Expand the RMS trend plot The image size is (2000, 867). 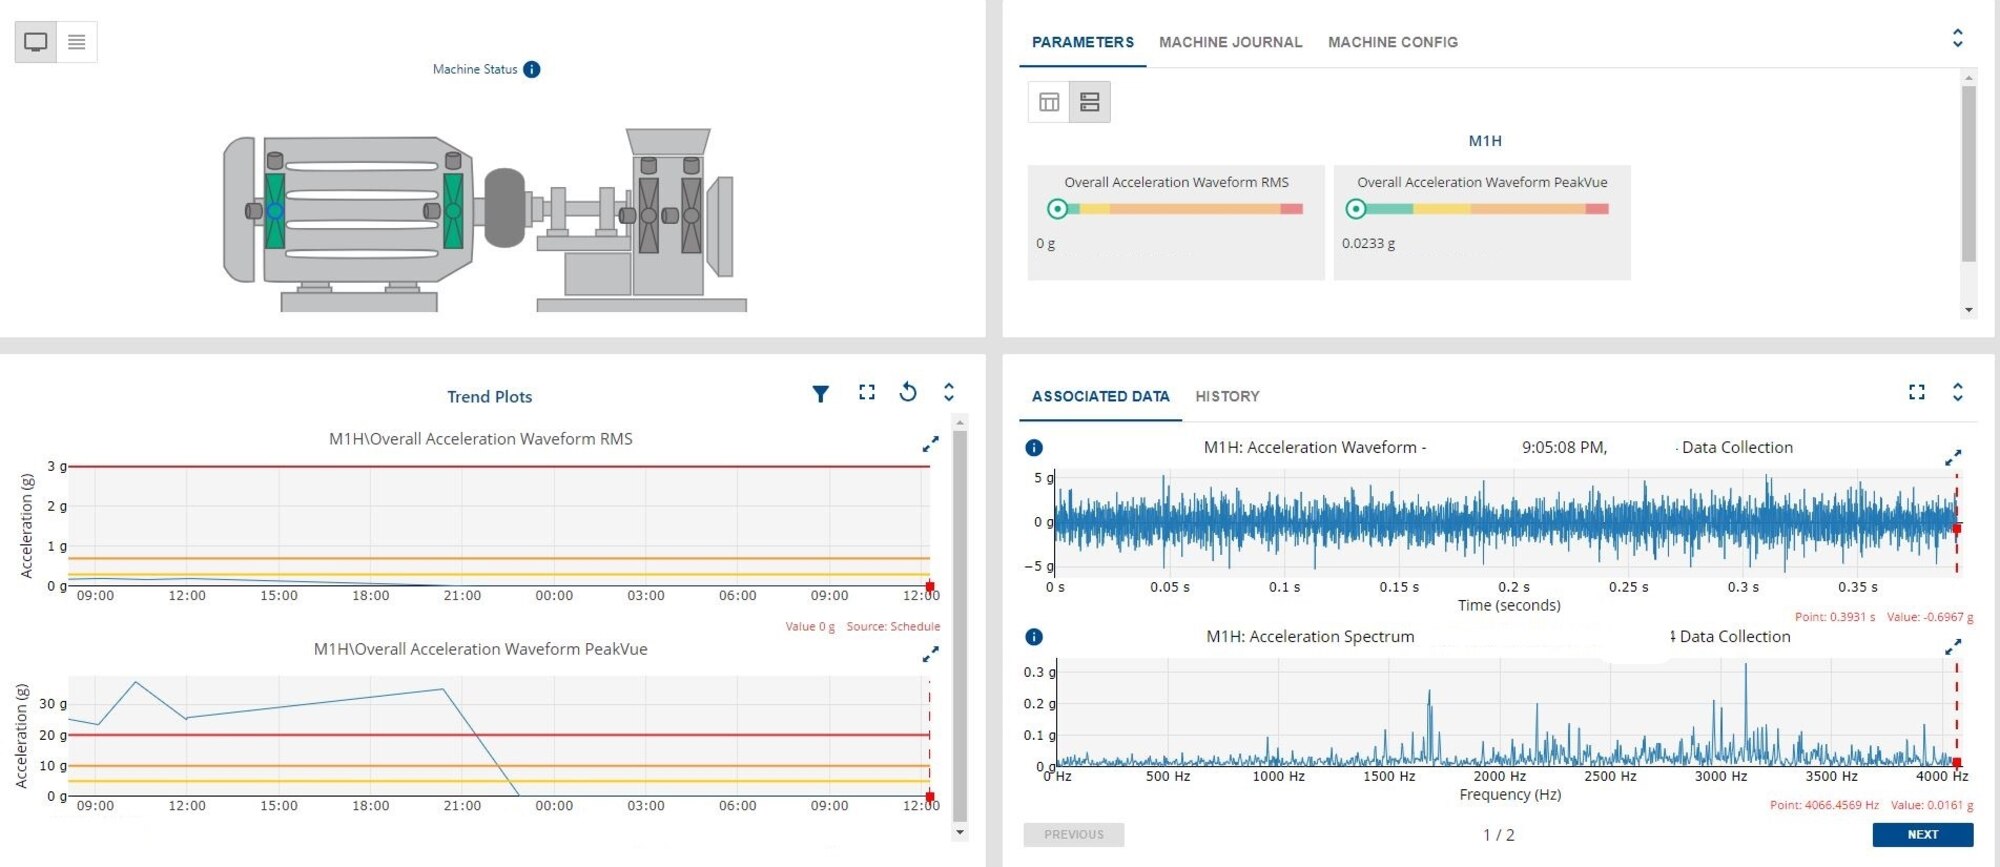pos(930,443)
